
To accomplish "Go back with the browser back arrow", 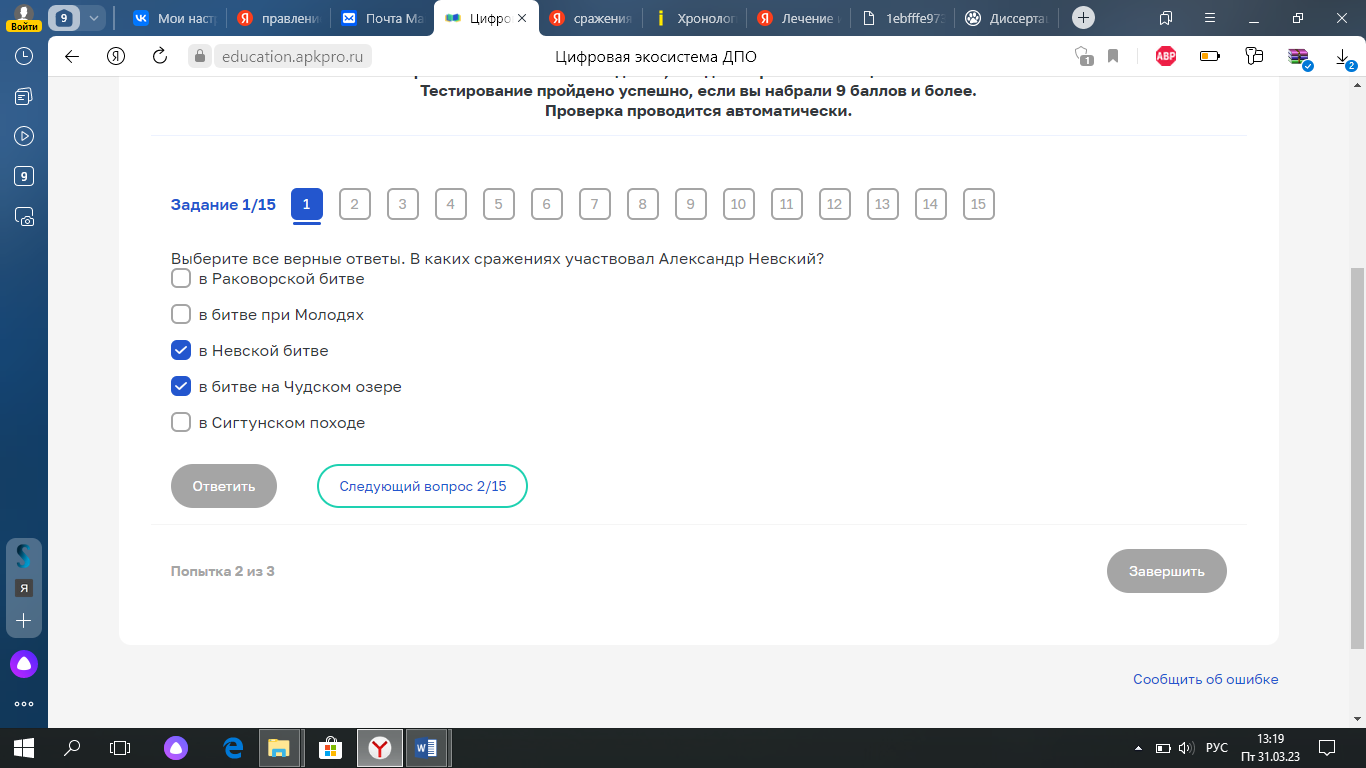I will pyautogui.click(x=72, y=56).
